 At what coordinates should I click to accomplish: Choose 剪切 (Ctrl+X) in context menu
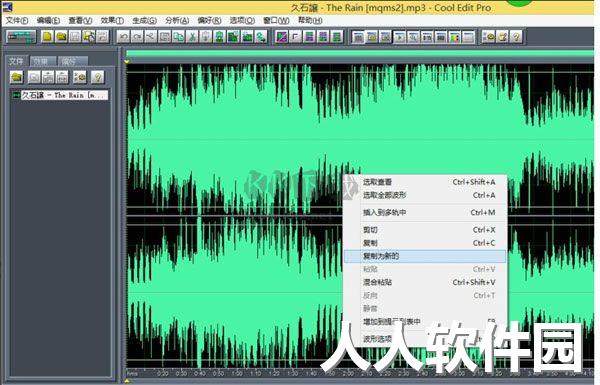click(426, 230)
